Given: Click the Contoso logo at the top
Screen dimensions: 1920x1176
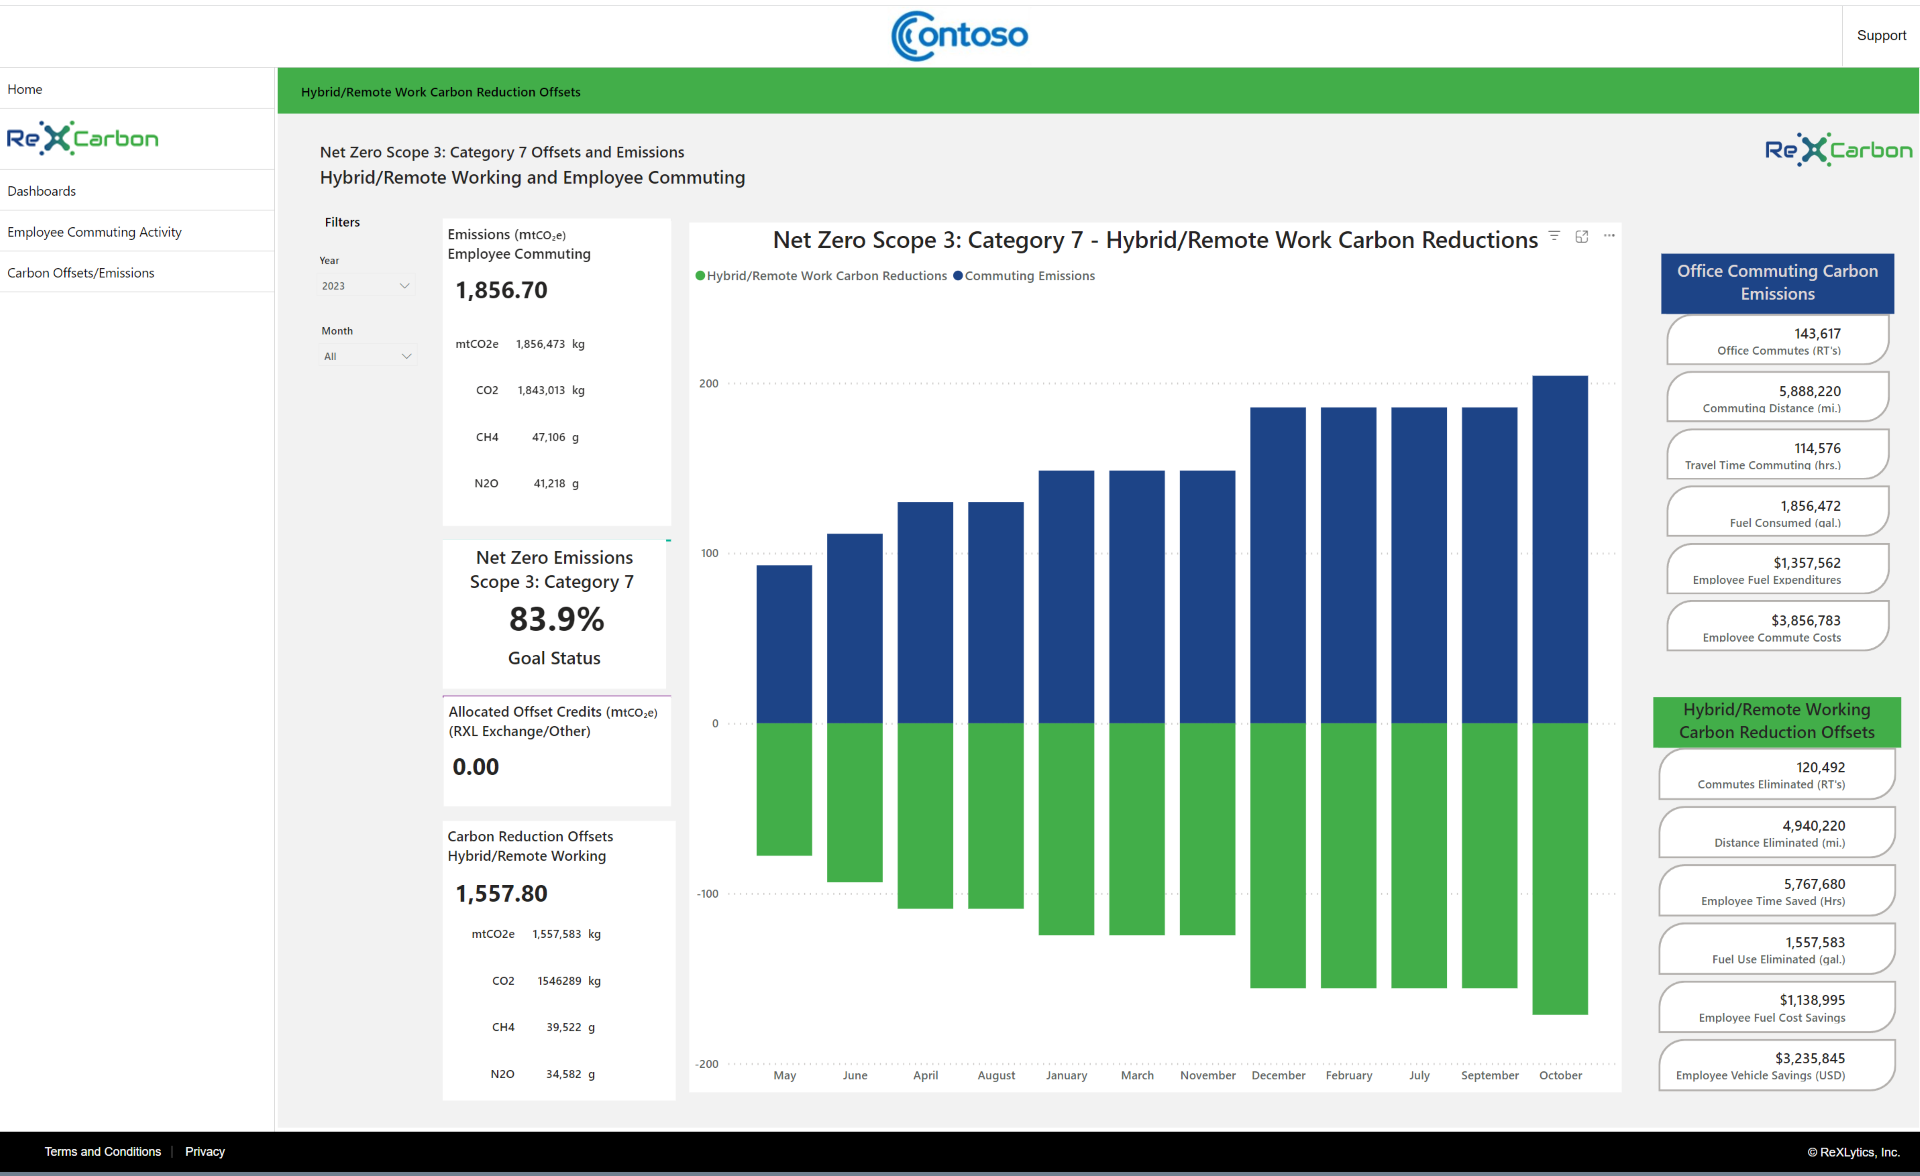Looking at the screenshot, I should pos(959,35).
